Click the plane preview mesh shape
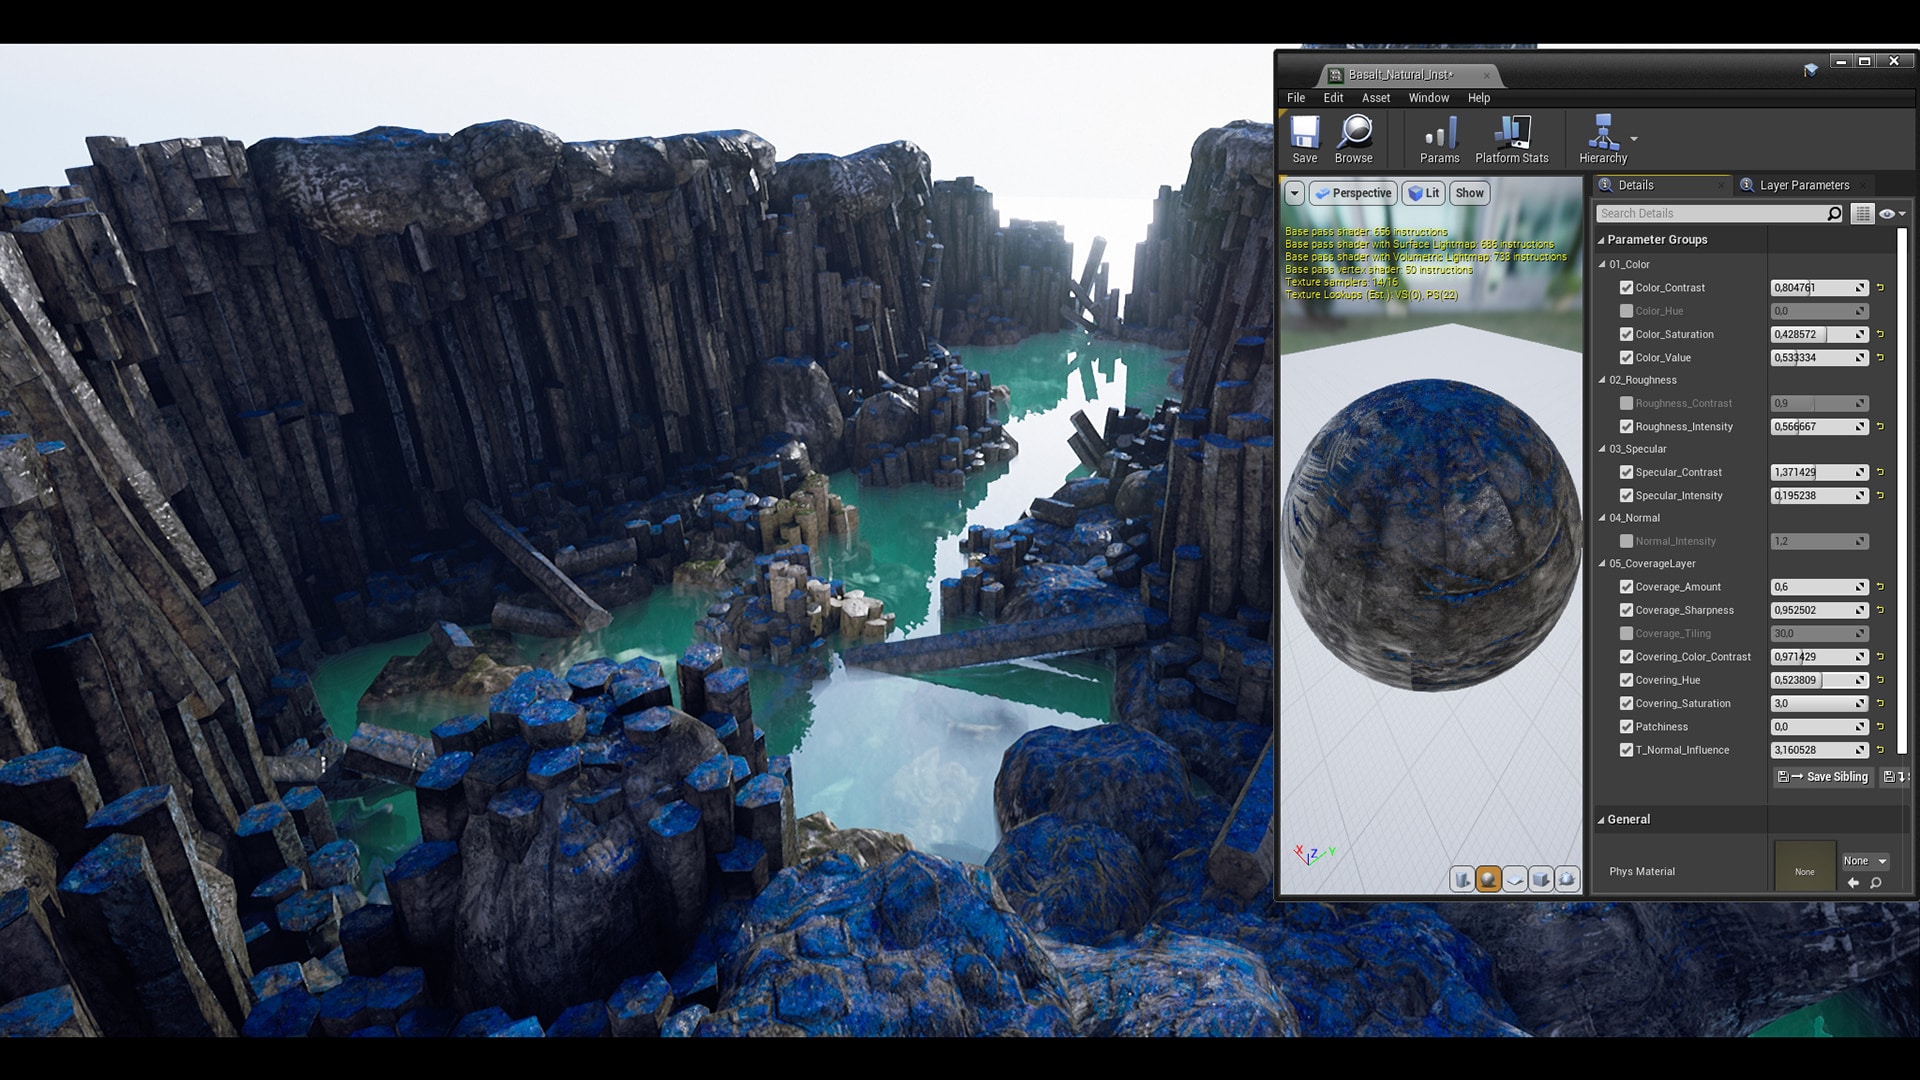1920x1080 pixels. coord(1514,880)
